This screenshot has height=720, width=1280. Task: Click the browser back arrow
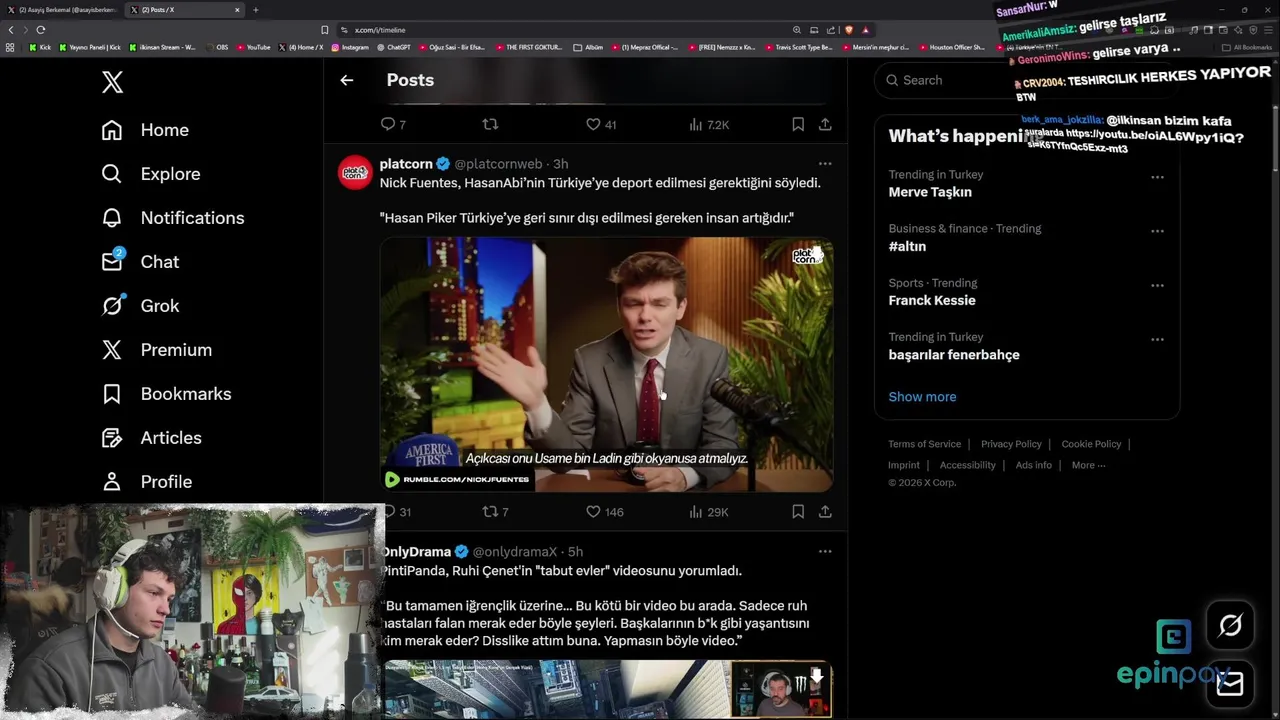[11, 30]
